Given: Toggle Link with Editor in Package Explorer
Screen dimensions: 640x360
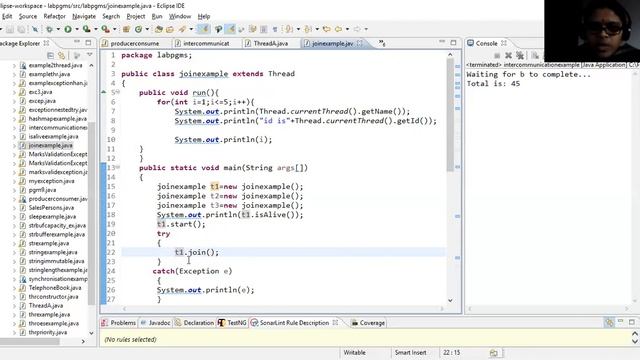Looking at the screenshot, I should click(x=61, y=55).
